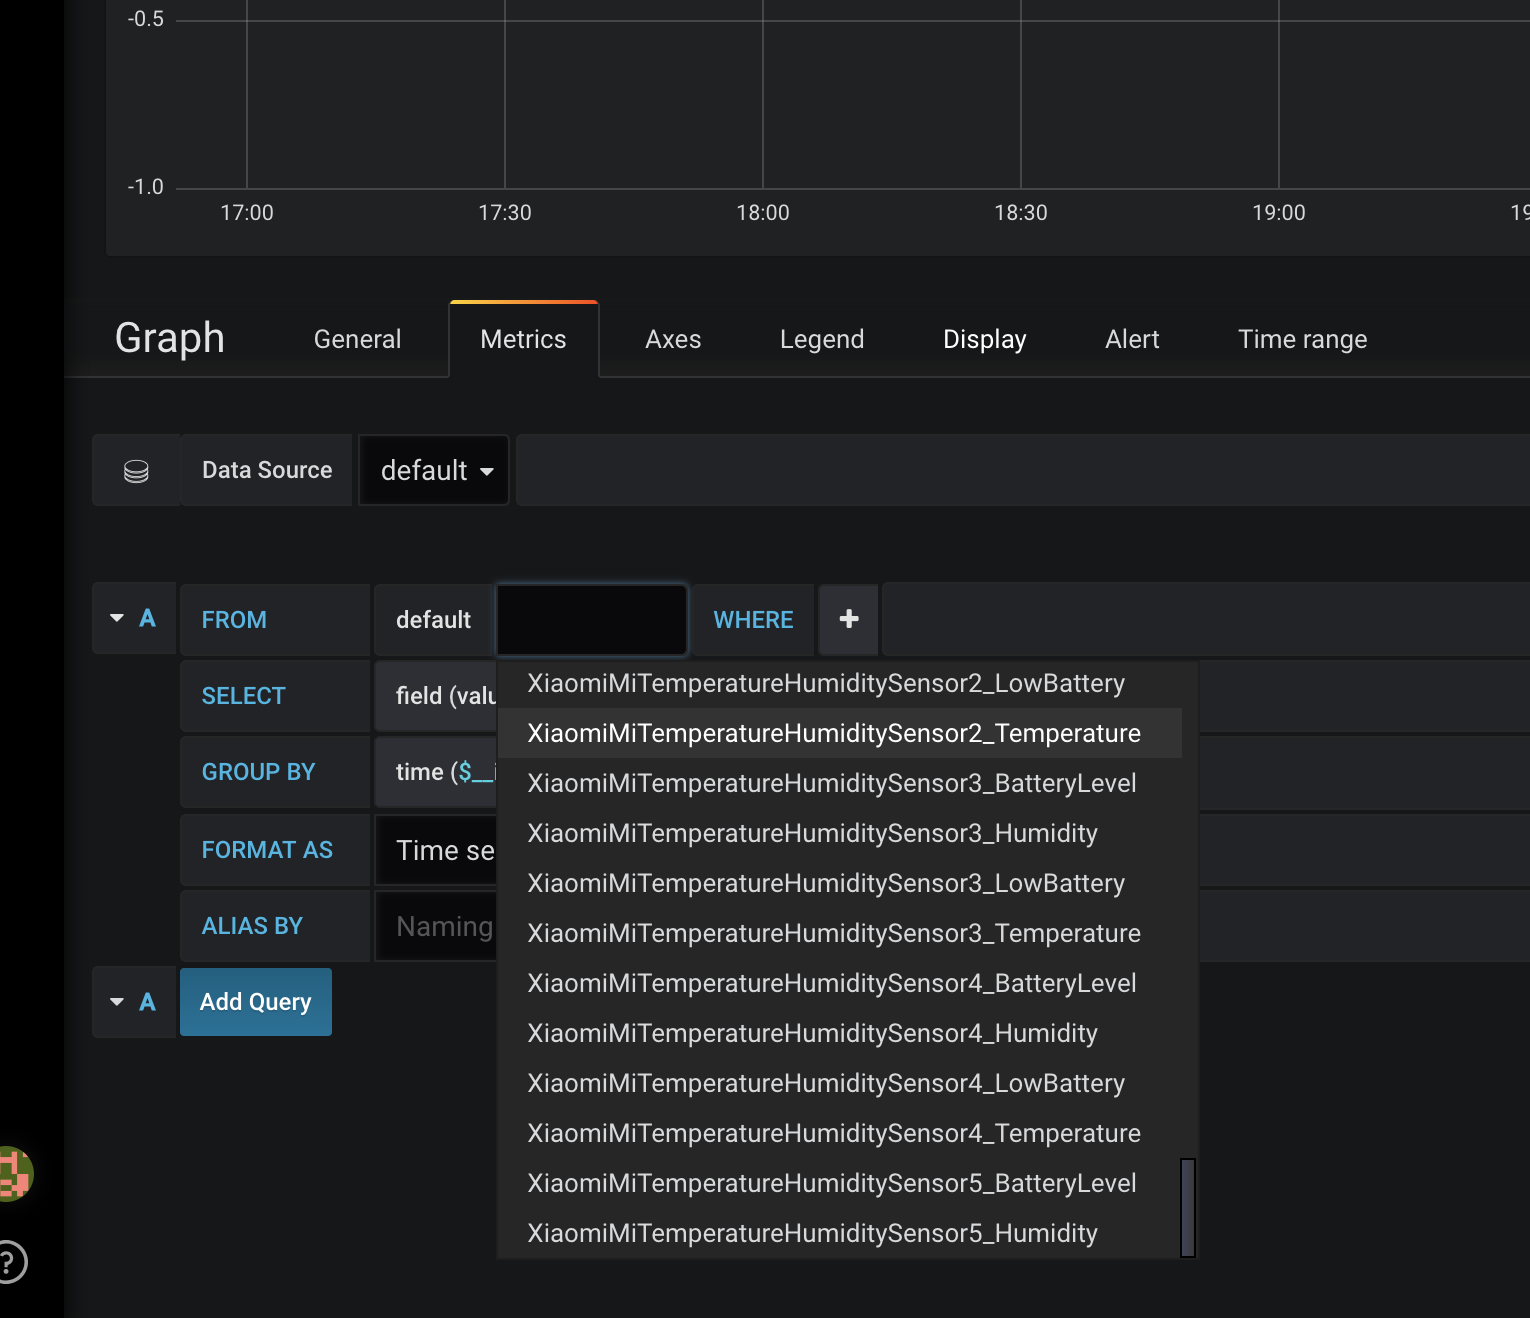
Task: Collapse query A using its arrow
Action: pos(117,618)
